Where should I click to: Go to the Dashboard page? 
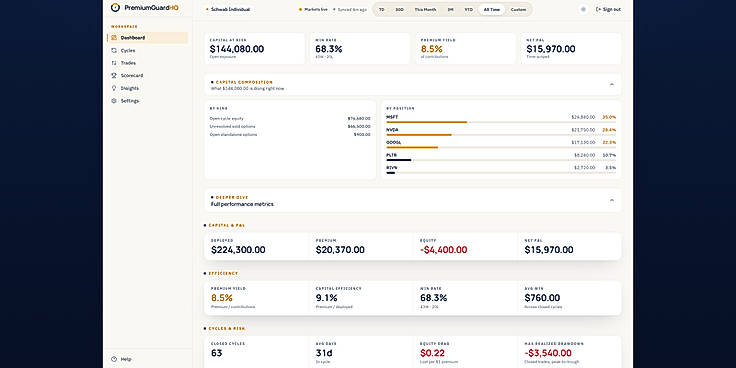pyautogui.click(x=147, y=38)
